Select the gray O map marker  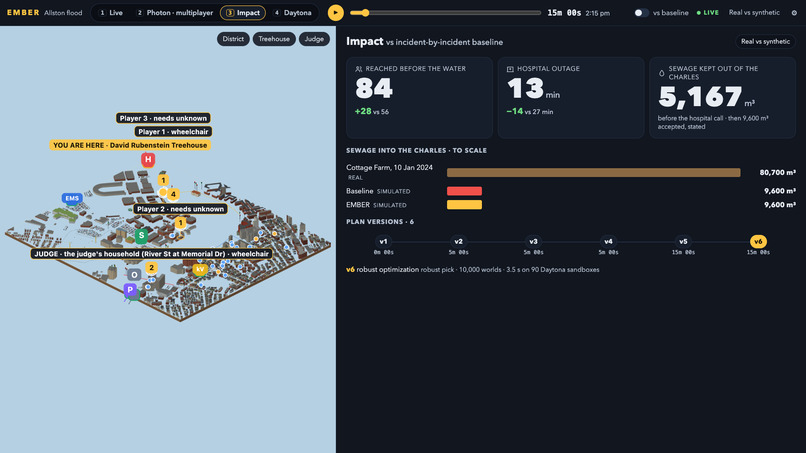coord(134,275)
